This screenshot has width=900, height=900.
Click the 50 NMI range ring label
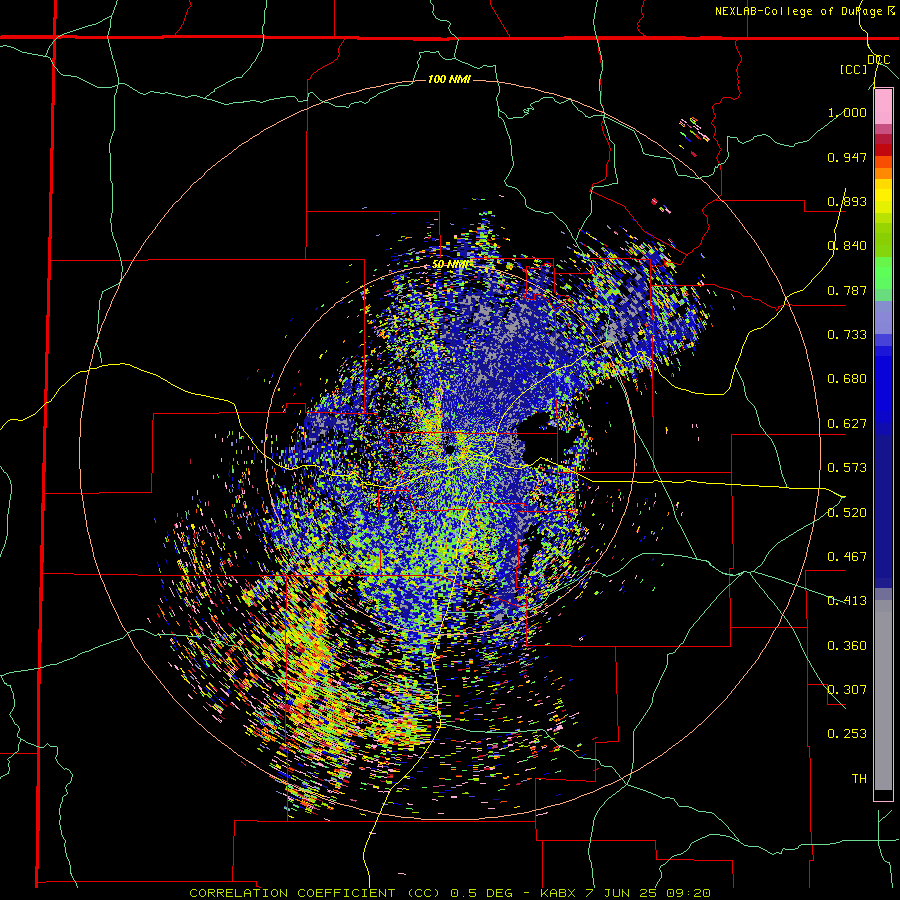[451, 265]
